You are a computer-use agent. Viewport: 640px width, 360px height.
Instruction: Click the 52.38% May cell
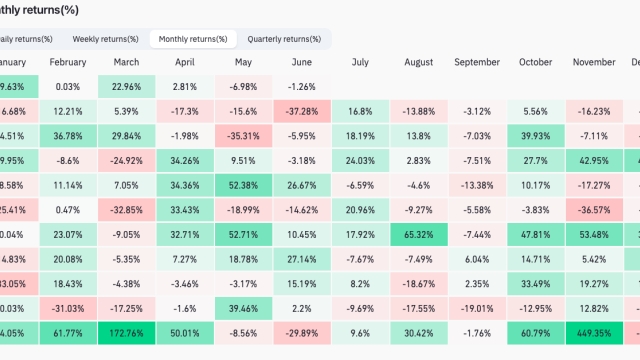point(243,185)
